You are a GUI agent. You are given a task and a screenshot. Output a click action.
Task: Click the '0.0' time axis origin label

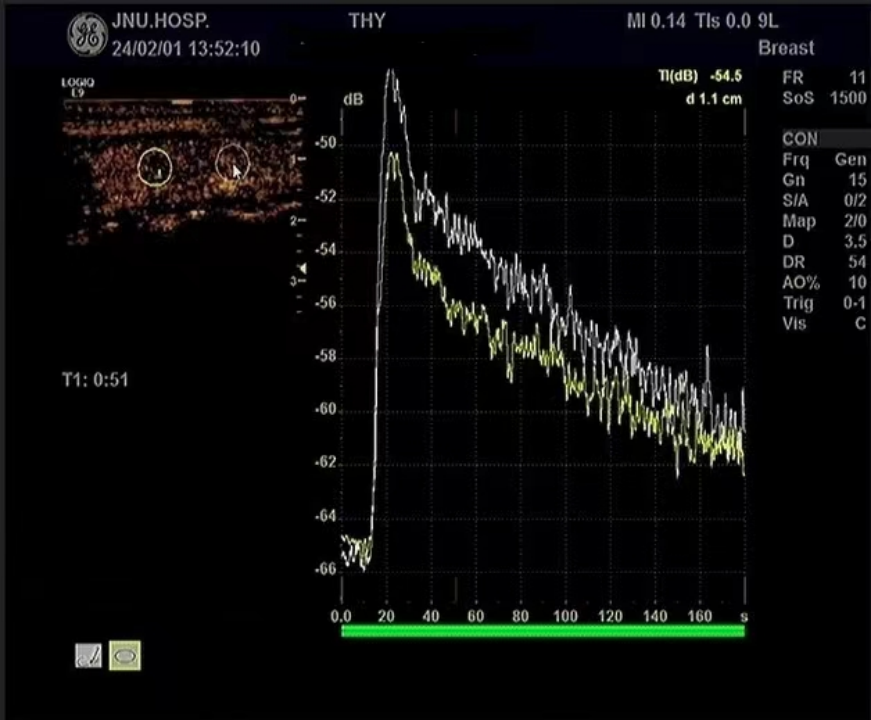pyautogui.click(x=341, y=616)
